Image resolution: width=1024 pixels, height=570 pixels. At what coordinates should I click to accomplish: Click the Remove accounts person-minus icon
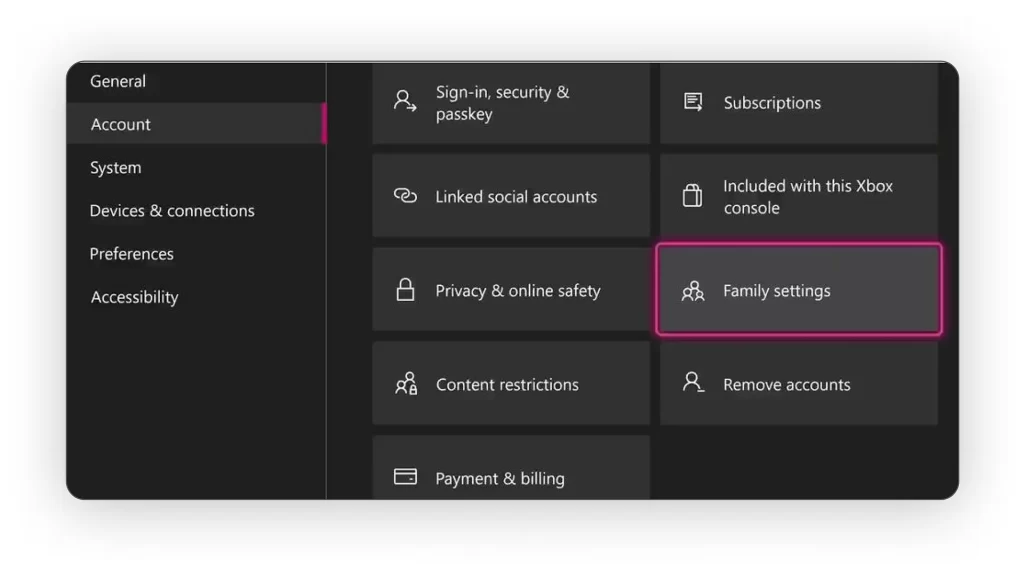click(x=693, y=383)
